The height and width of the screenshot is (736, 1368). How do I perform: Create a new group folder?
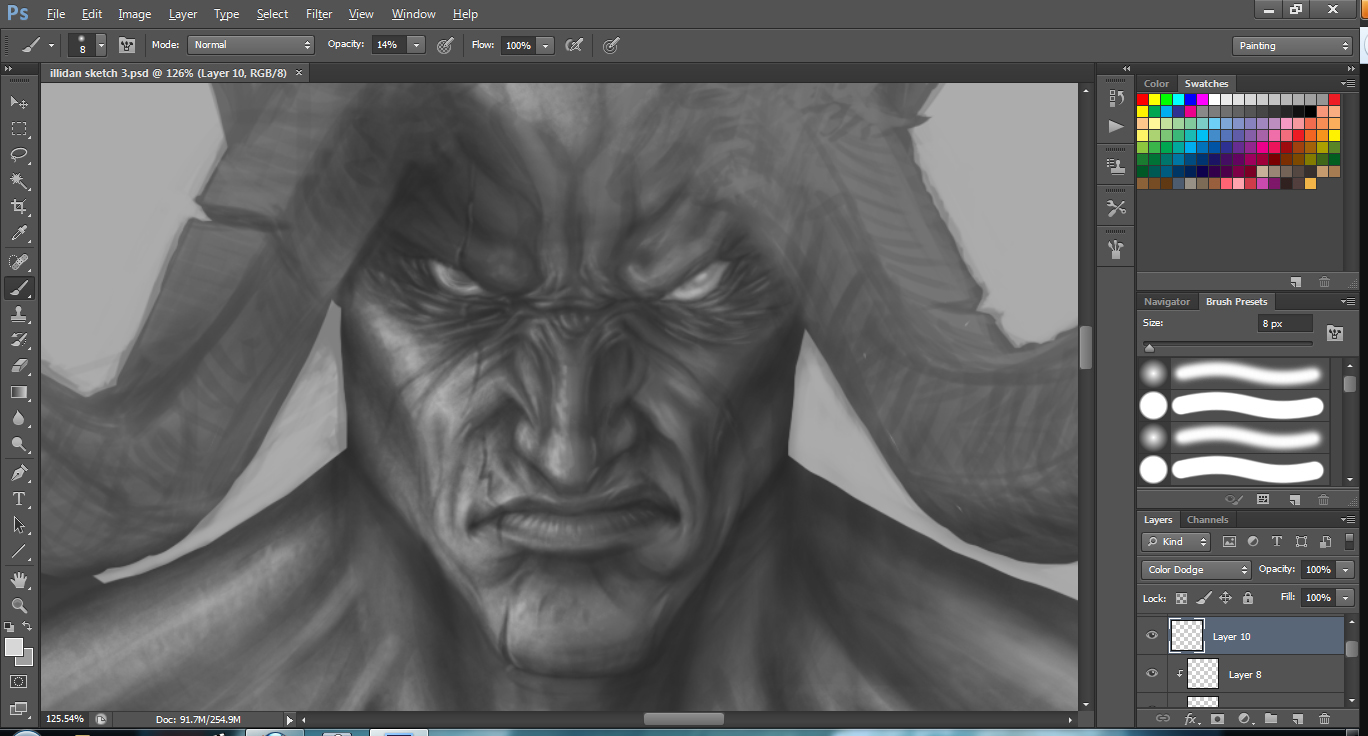[x=1271, y=718]
